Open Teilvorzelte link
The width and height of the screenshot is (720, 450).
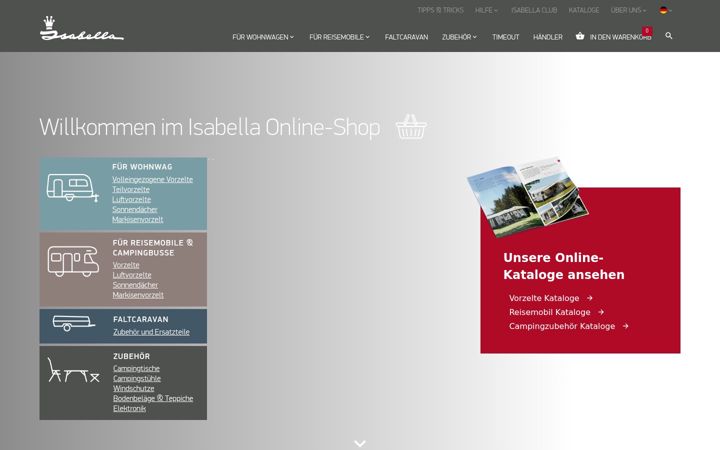[131, 189]
